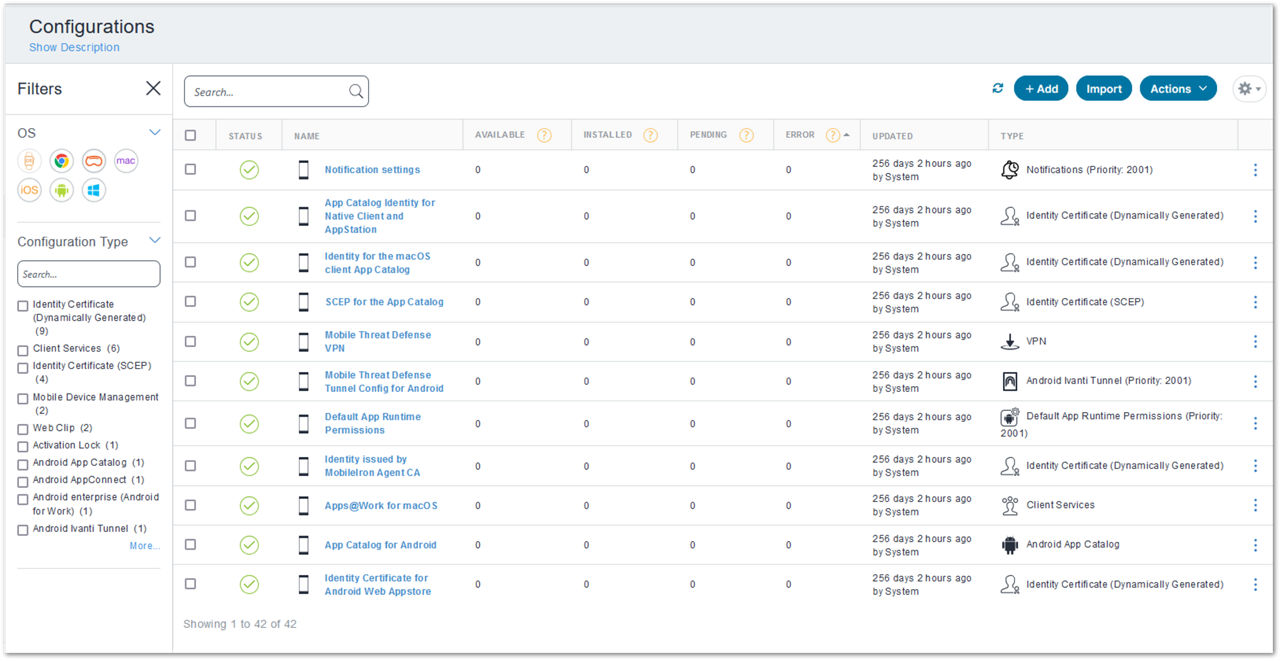Screen dimensions: 1280x661
Task: Filter by mac OS icon
Action: [126, 160]
